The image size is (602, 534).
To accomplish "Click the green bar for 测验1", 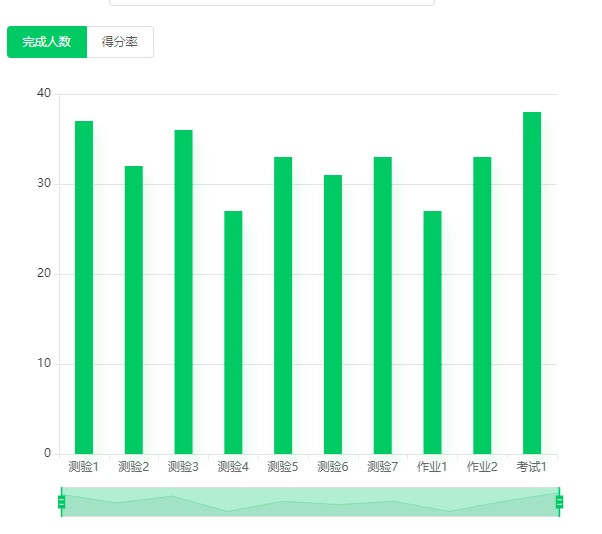I will [x=84, y=287].
